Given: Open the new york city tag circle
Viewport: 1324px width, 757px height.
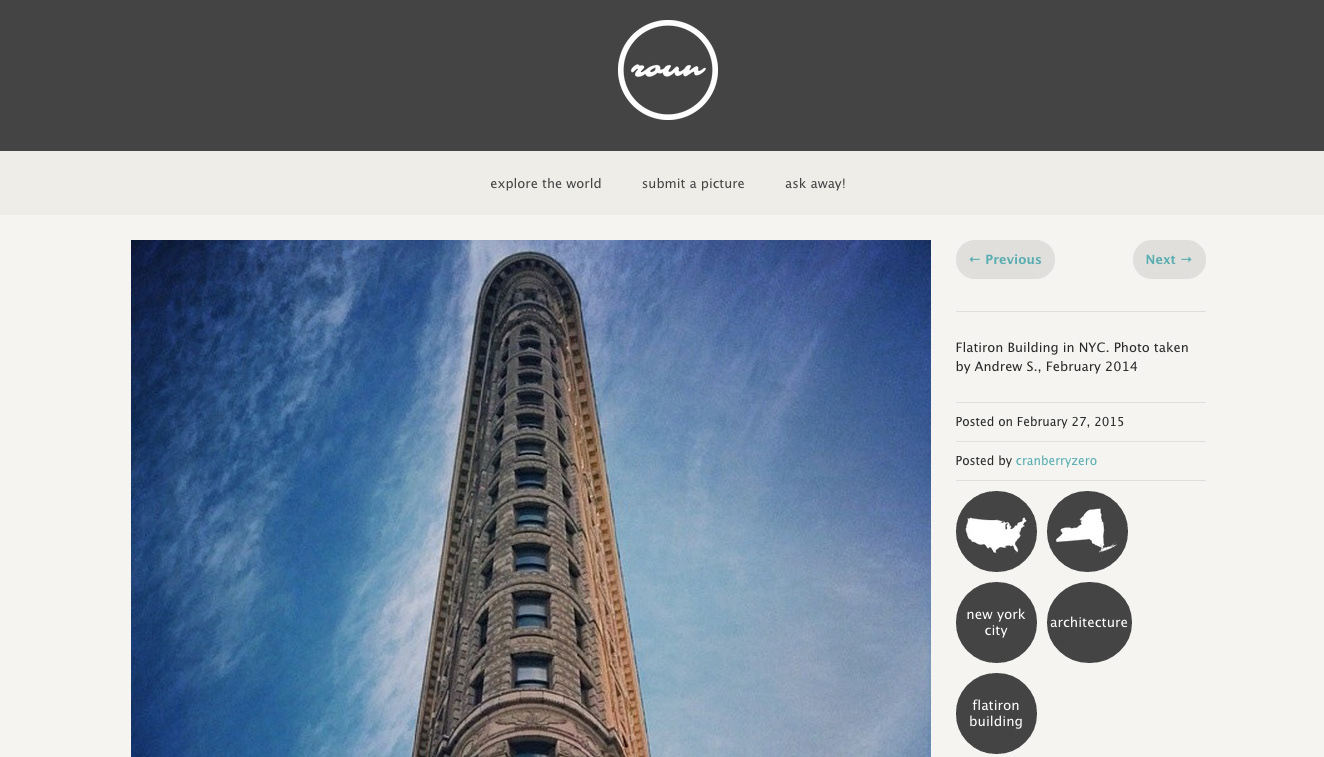Looking at the screenshot, I should (996, 622).
